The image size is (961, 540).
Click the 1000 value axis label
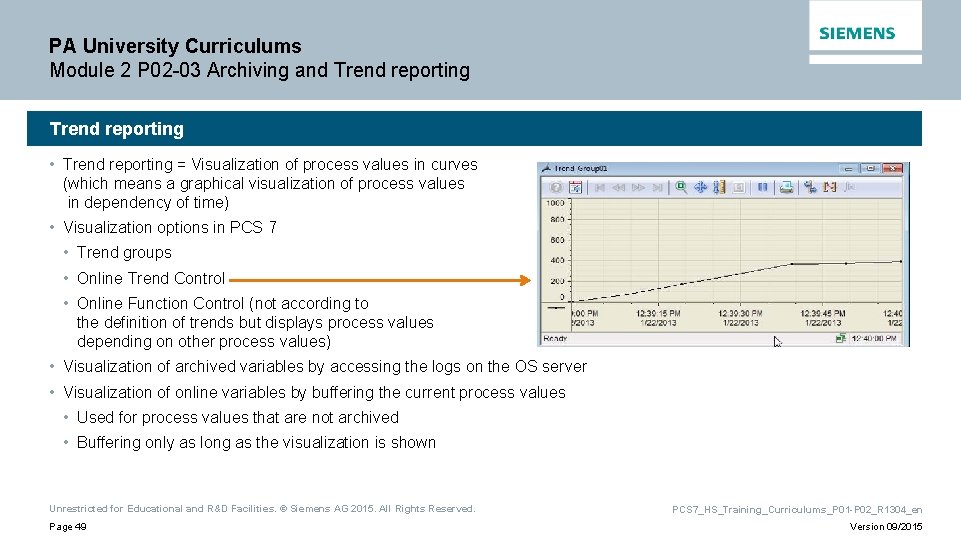pyautogui.click(x=555, y=203)
